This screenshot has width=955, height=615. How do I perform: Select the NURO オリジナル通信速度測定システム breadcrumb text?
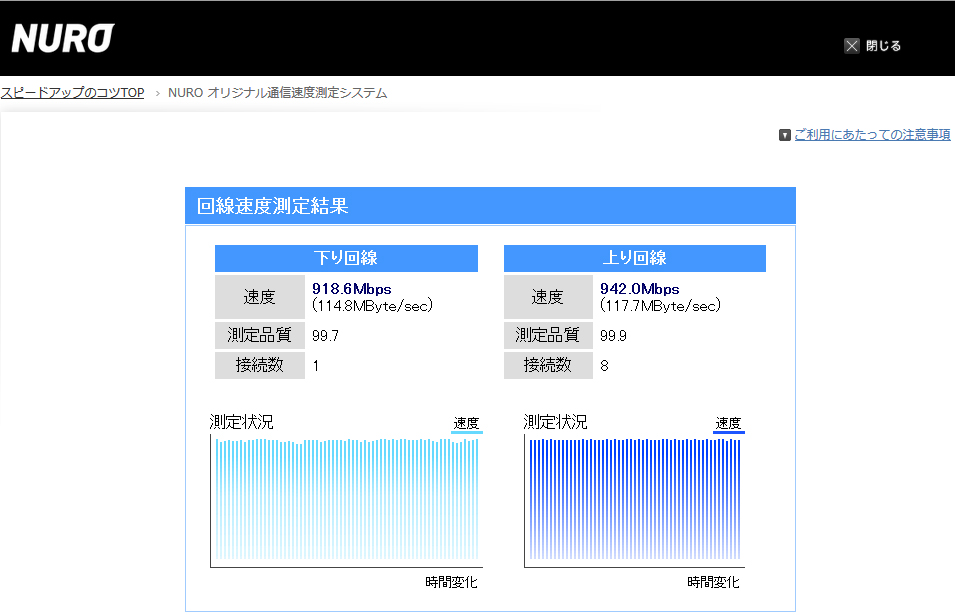pyautogui.click(x=277, y=93)
